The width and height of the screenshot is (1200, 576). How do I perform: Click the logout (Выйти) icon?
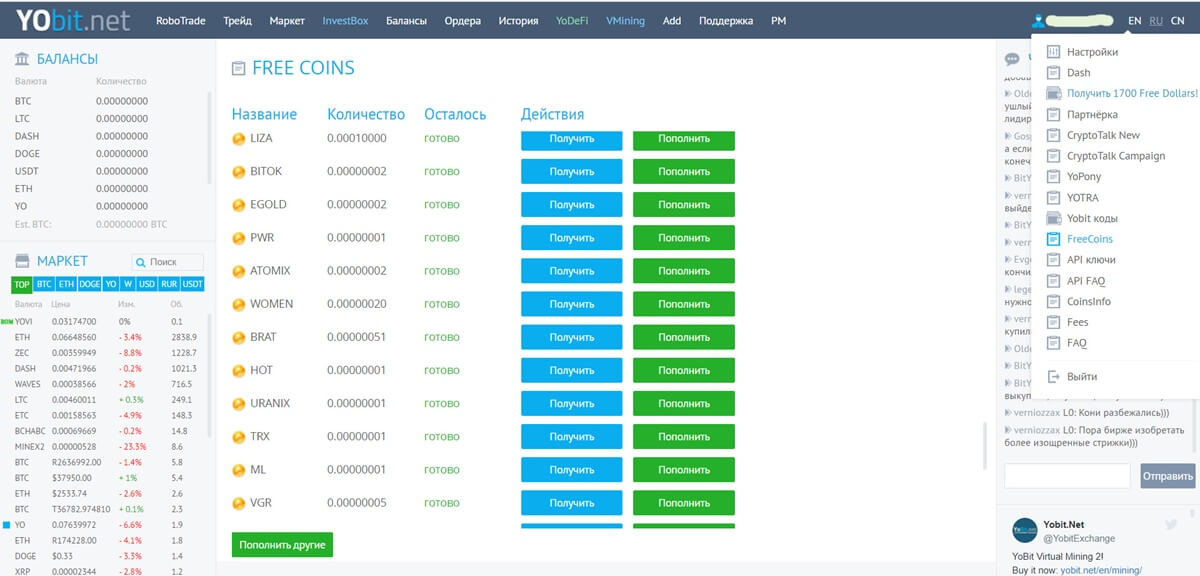(x=1053, y=377)
